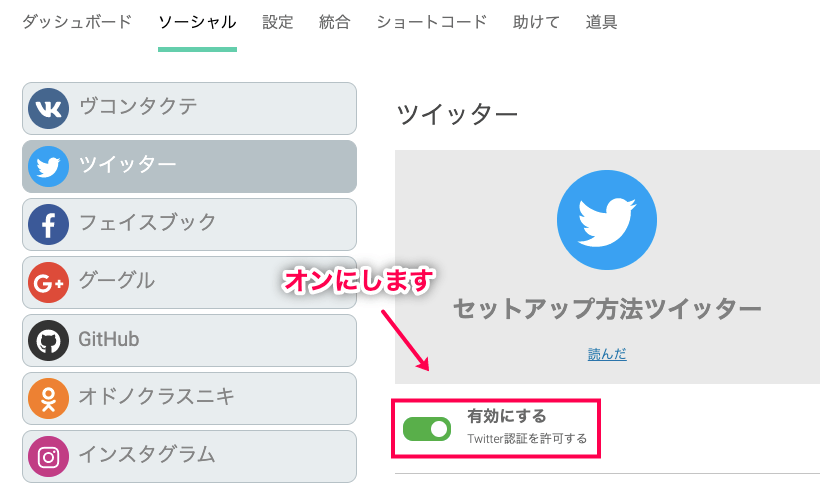
Task: Select the フェイスブック provider button
Action: point(189,224)
